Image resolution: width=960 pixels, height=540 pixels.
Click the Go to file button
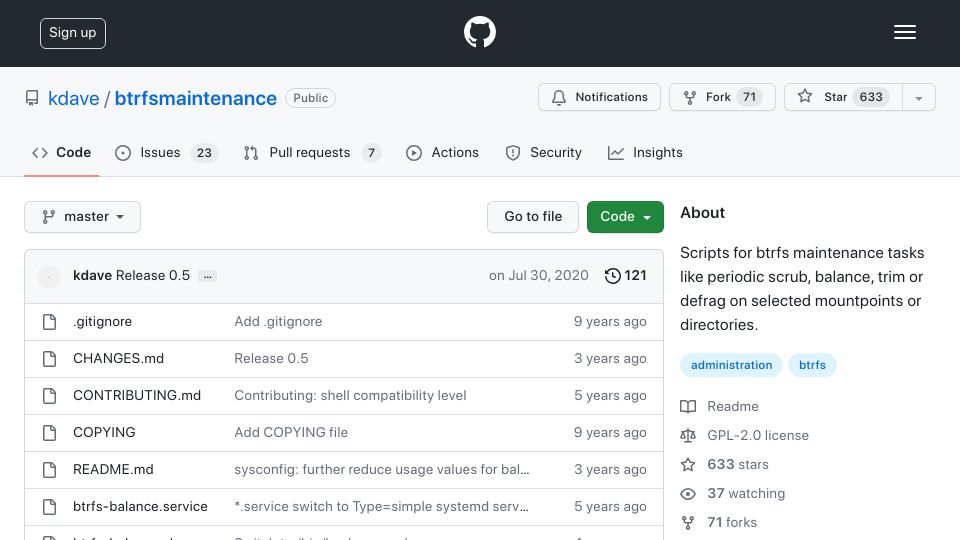tap(533, 217)
